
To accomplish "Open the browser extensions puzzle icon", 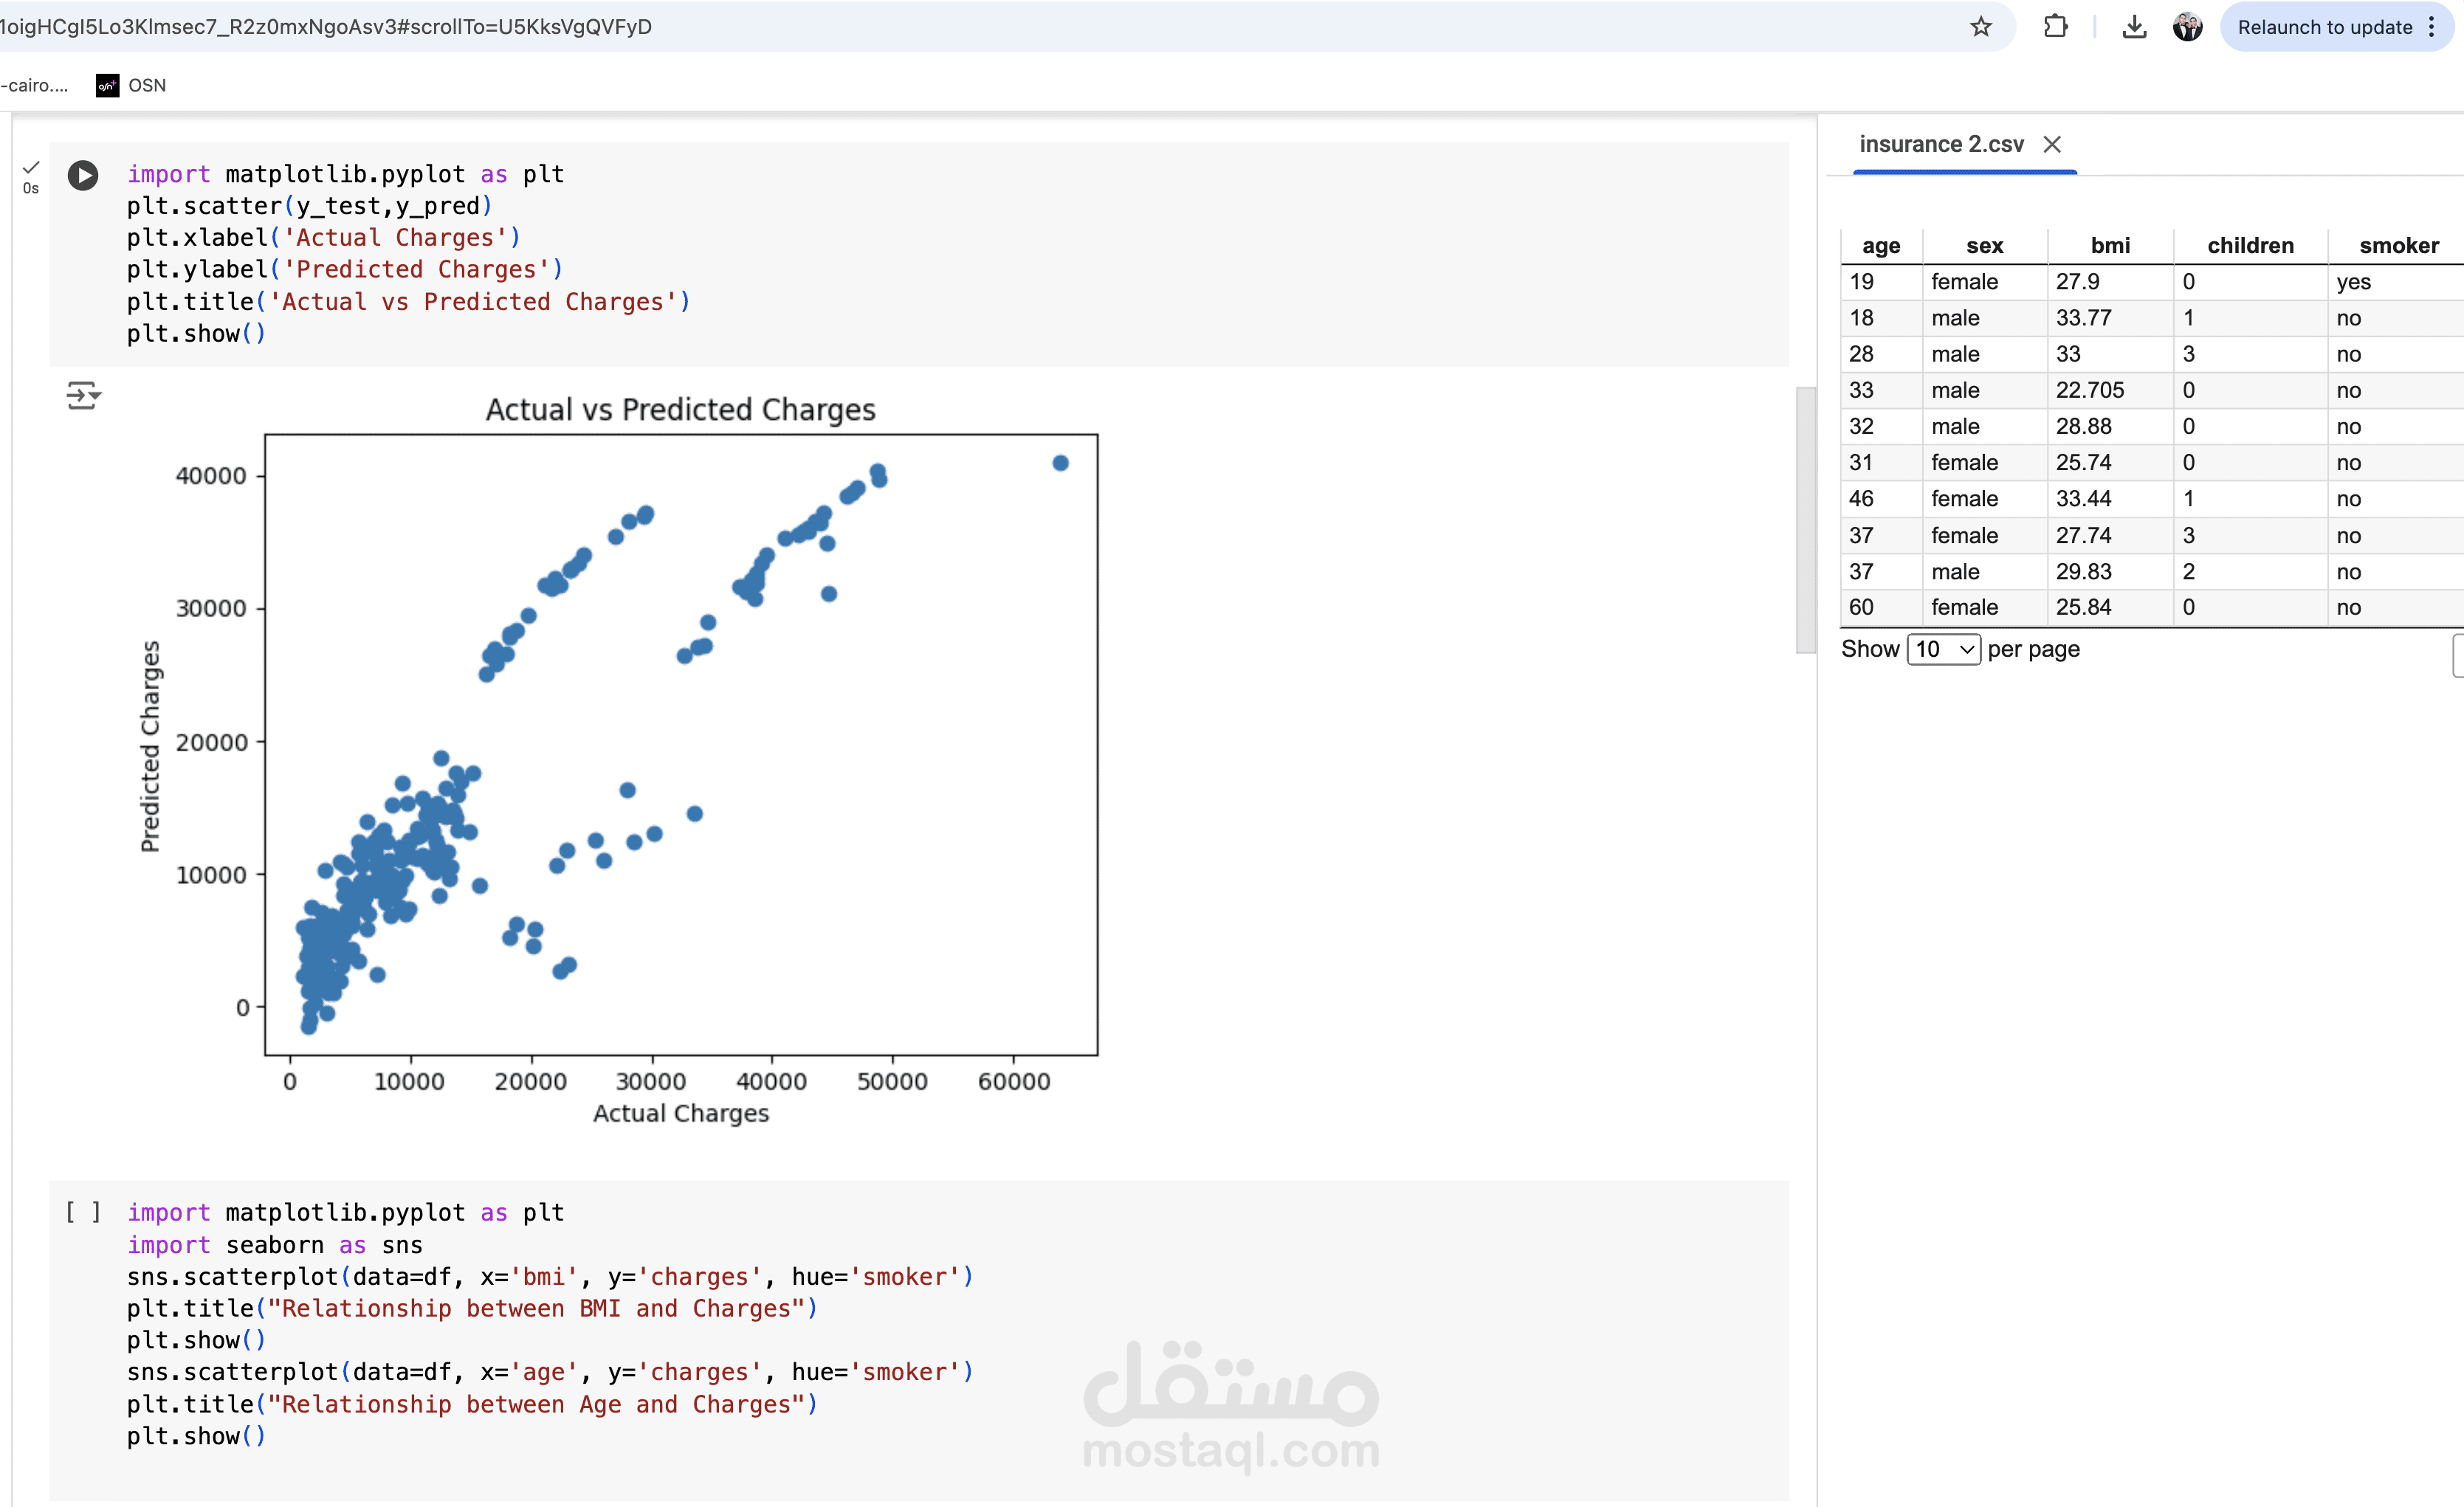I will tap(2055, 27).
